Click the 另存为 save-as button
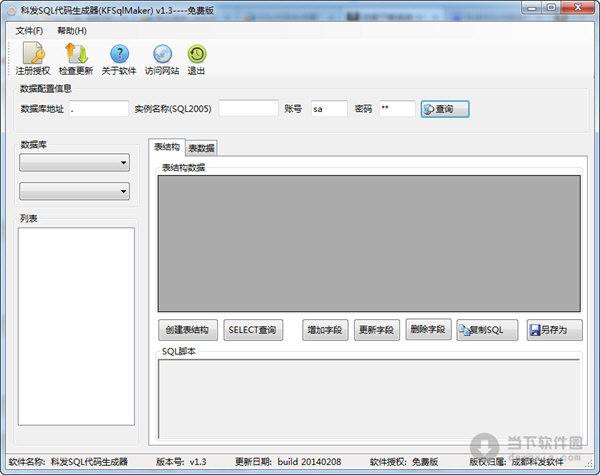Image resolution: width=600 pixels, height=475 pixels. point(554,330)
